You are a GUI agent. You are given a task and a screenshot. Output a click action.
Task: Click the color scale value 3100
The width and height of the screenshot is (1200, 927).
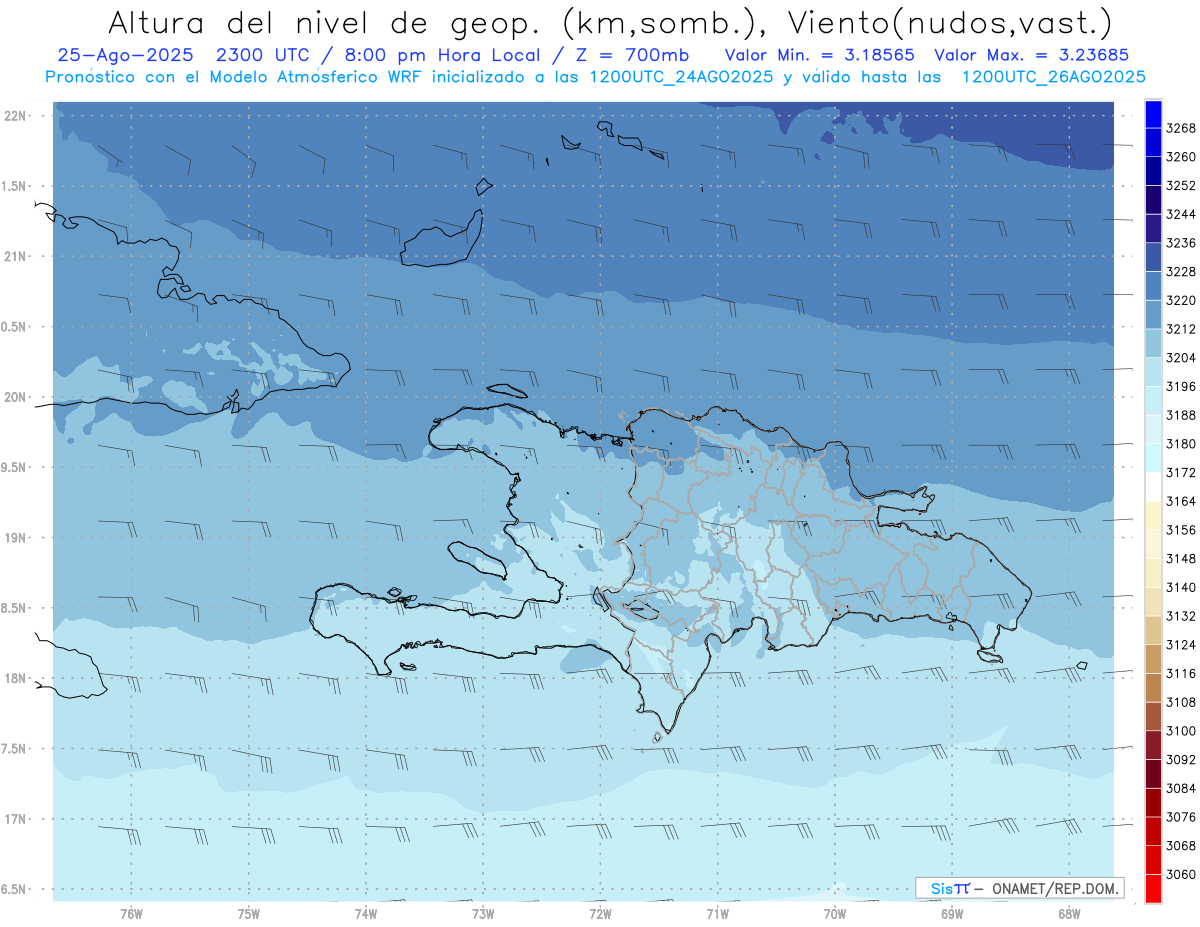(x=1181, y=730)
